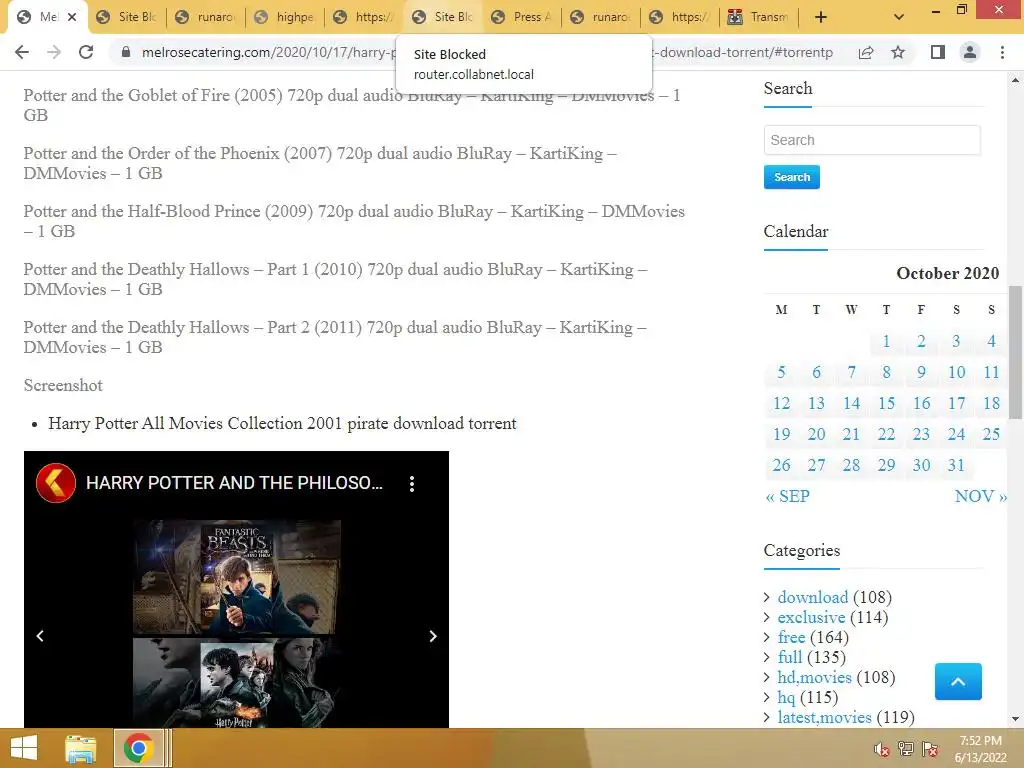This screenshot has height=768, width=1024.
Task: Open Chrome three-dot menu
Action: point(1002,52)
